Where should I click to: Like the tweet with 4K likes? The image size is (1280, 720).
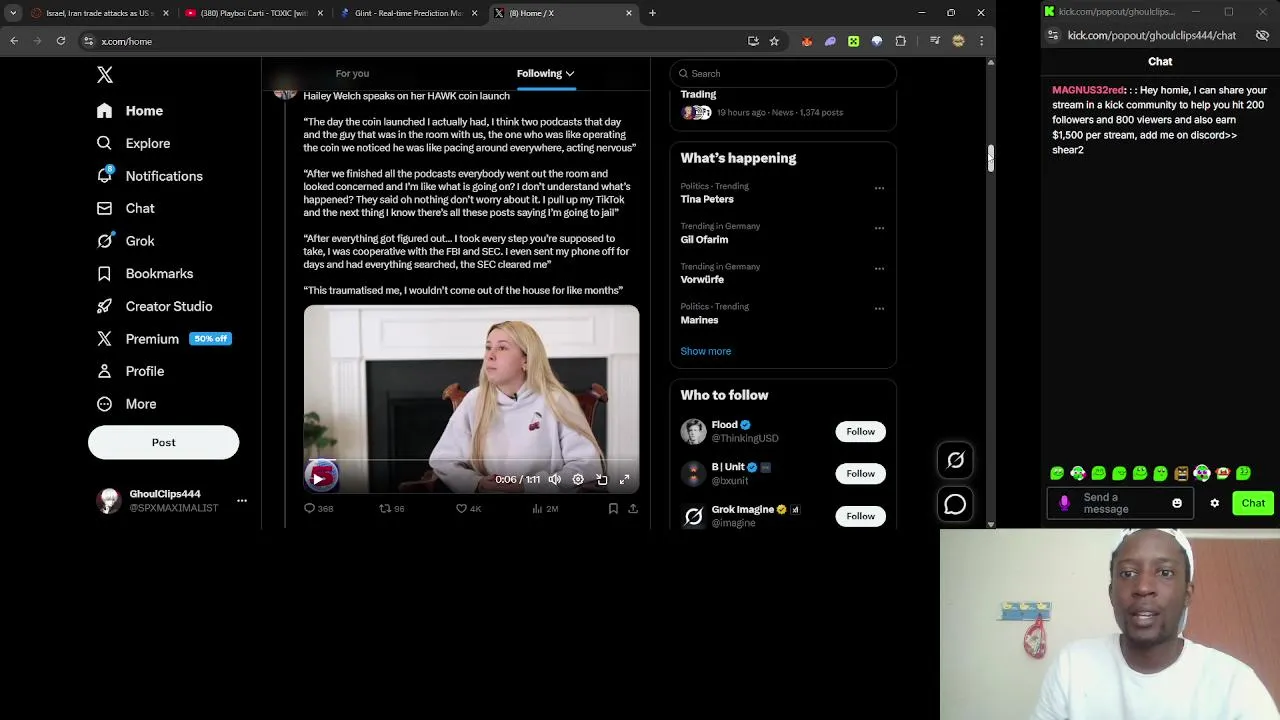click(468, 508)
